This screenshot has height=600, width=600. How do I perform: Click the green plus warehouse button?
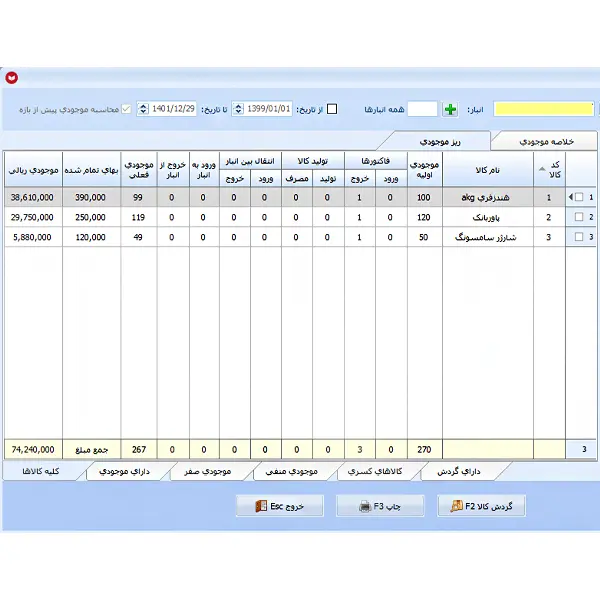(450, 109)
